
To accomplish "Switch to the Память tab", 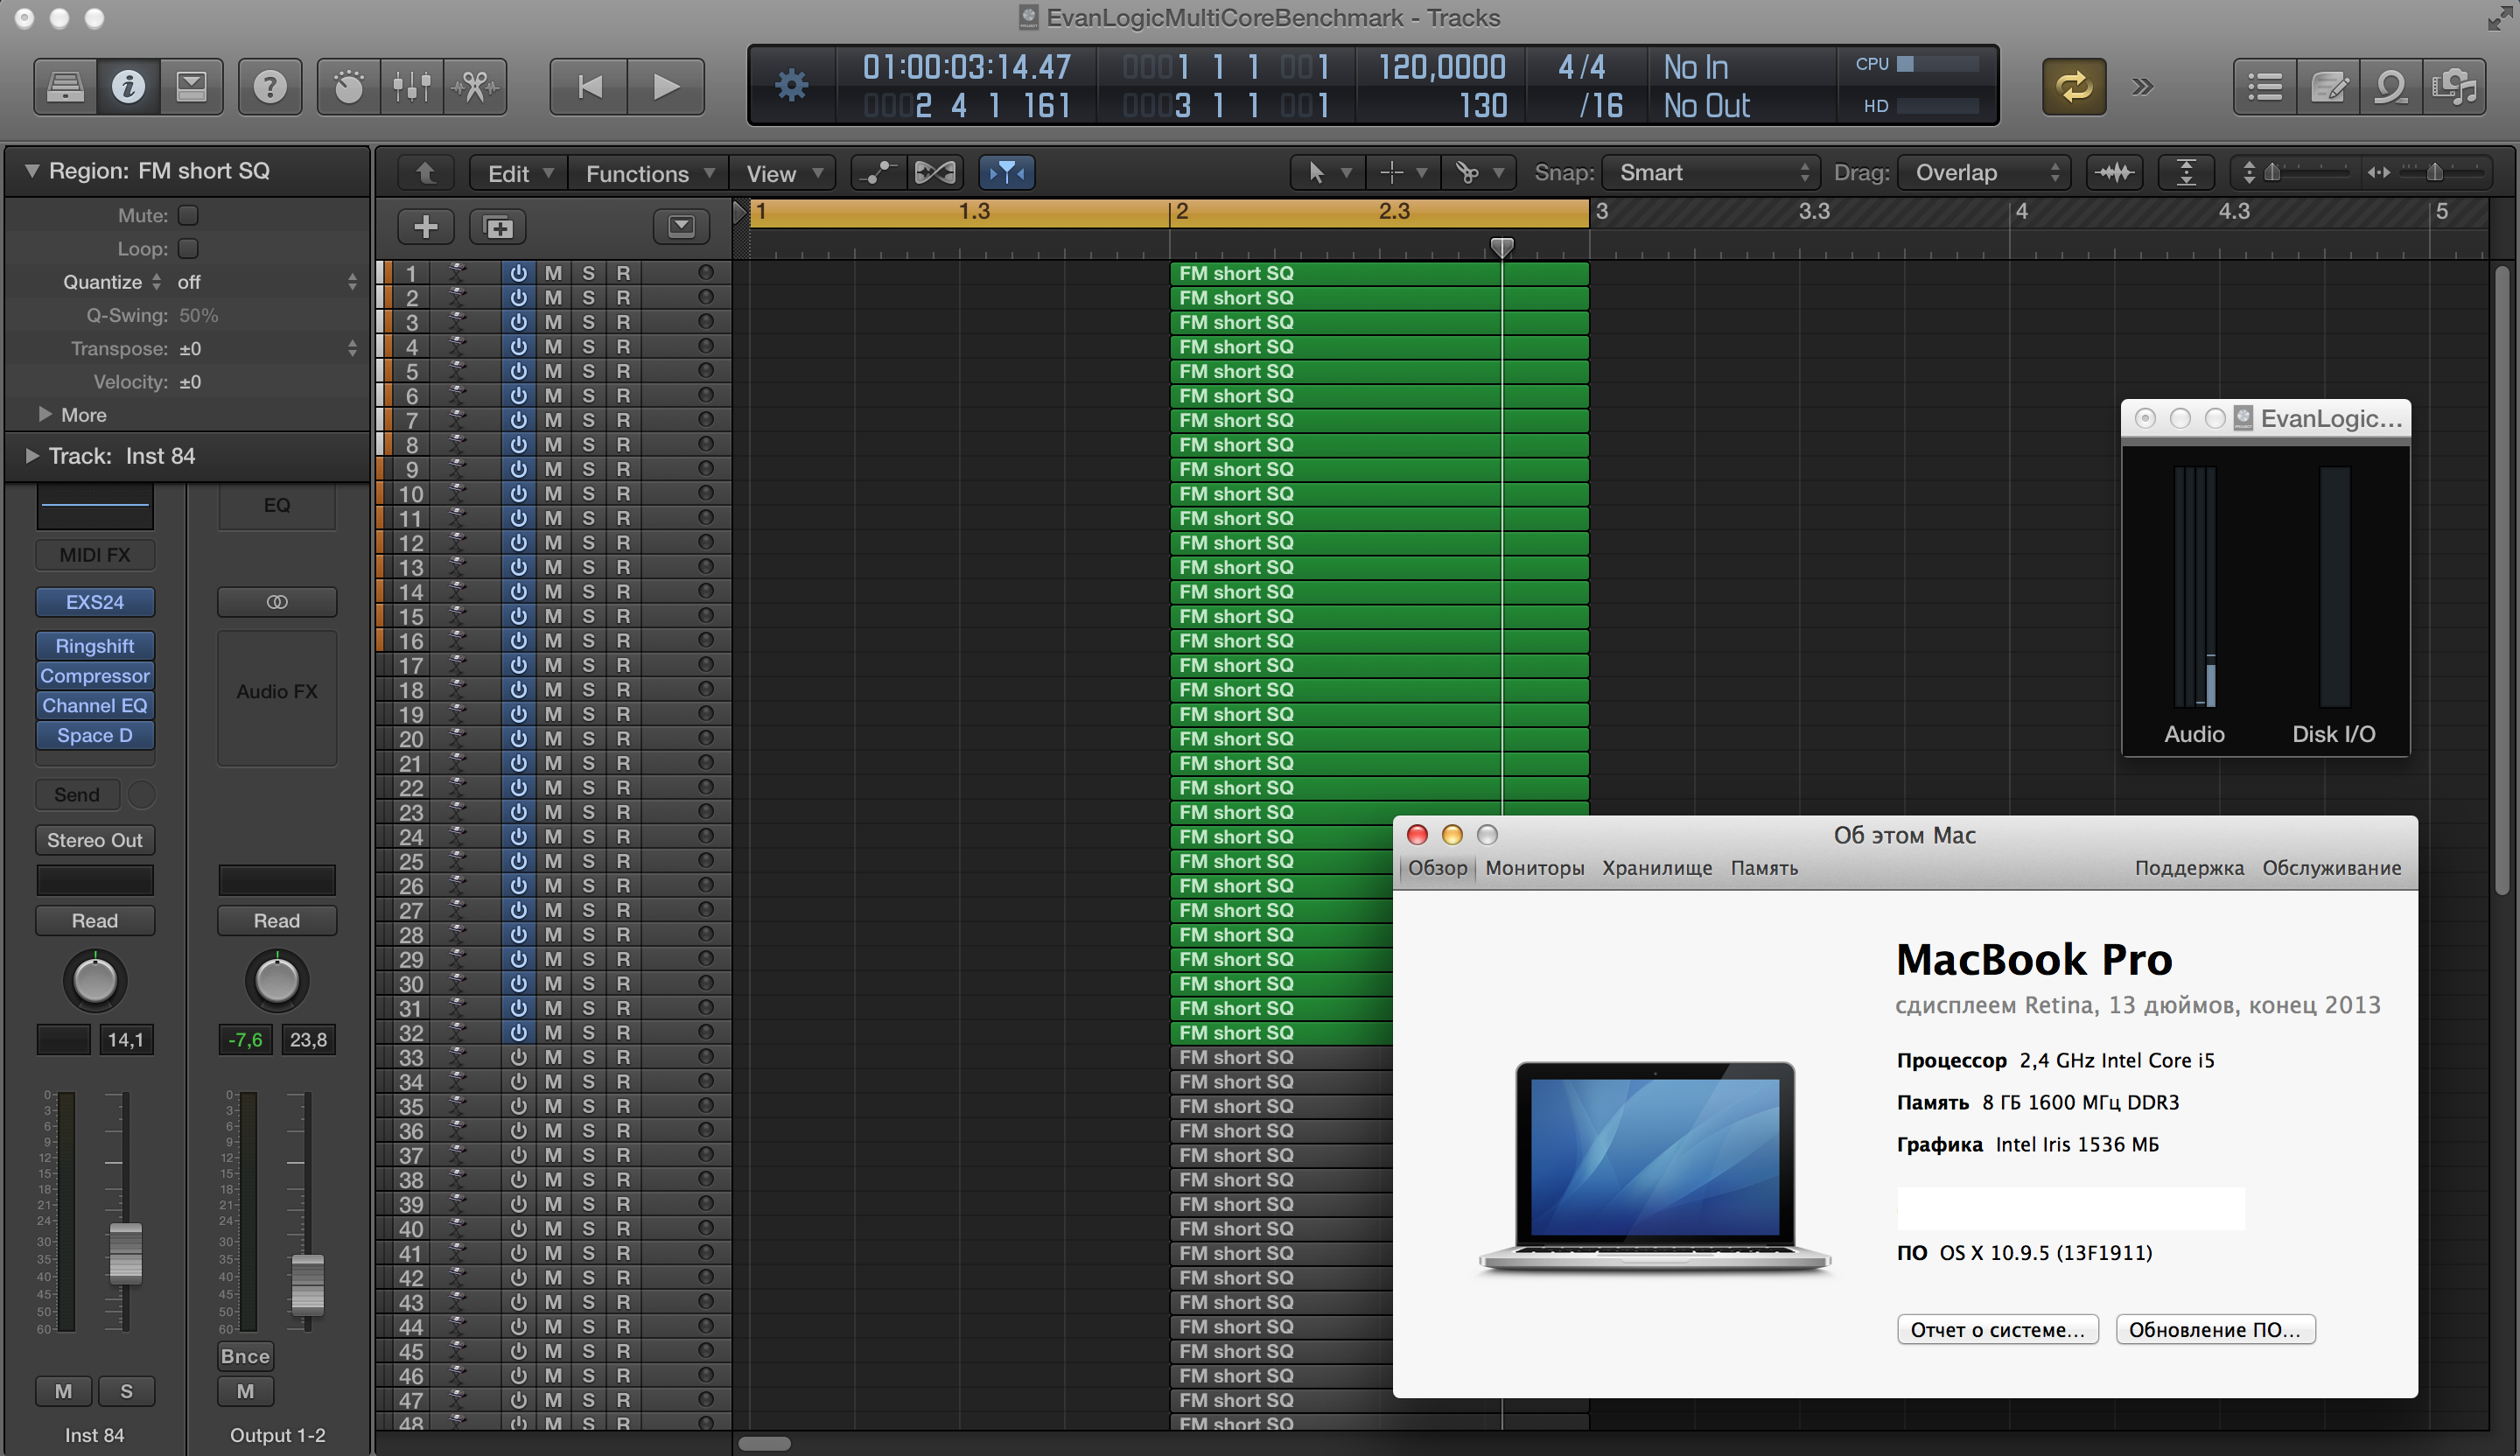I will [x=1763, y=868].
